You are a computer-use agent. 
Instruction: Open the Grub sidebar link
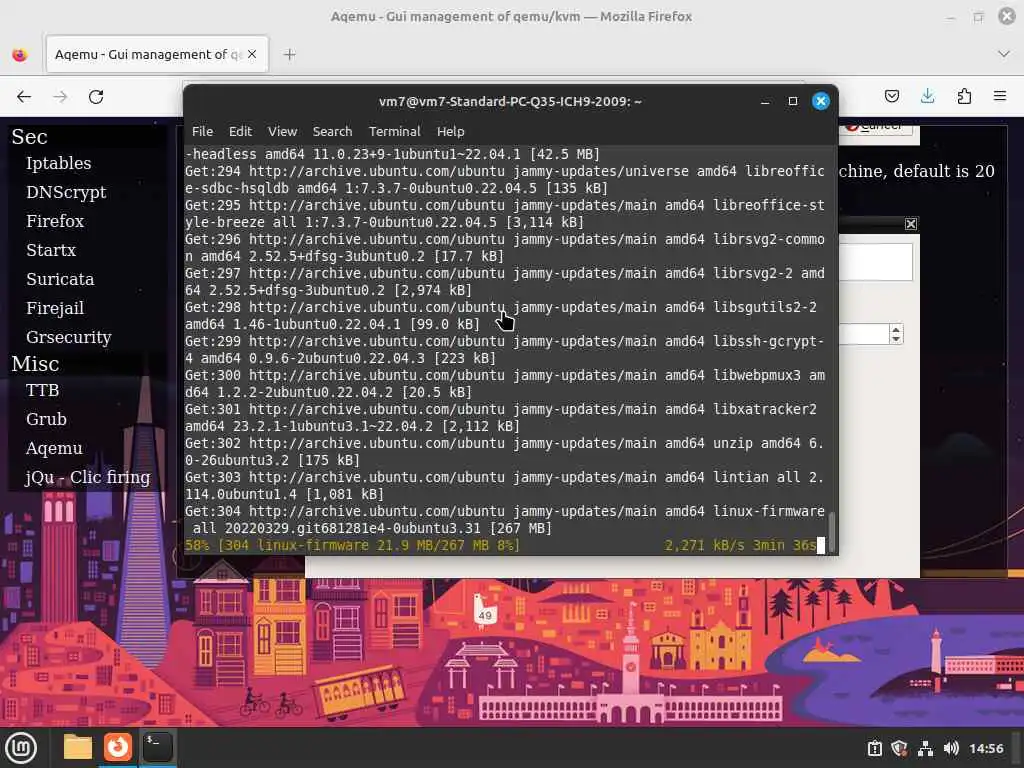point(46,419)
